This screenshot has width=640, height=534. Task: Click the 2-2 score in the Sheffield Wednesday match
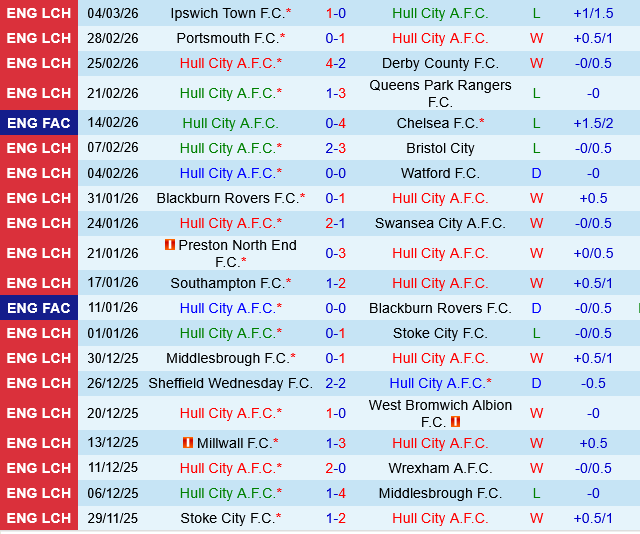tap(336, 383)
